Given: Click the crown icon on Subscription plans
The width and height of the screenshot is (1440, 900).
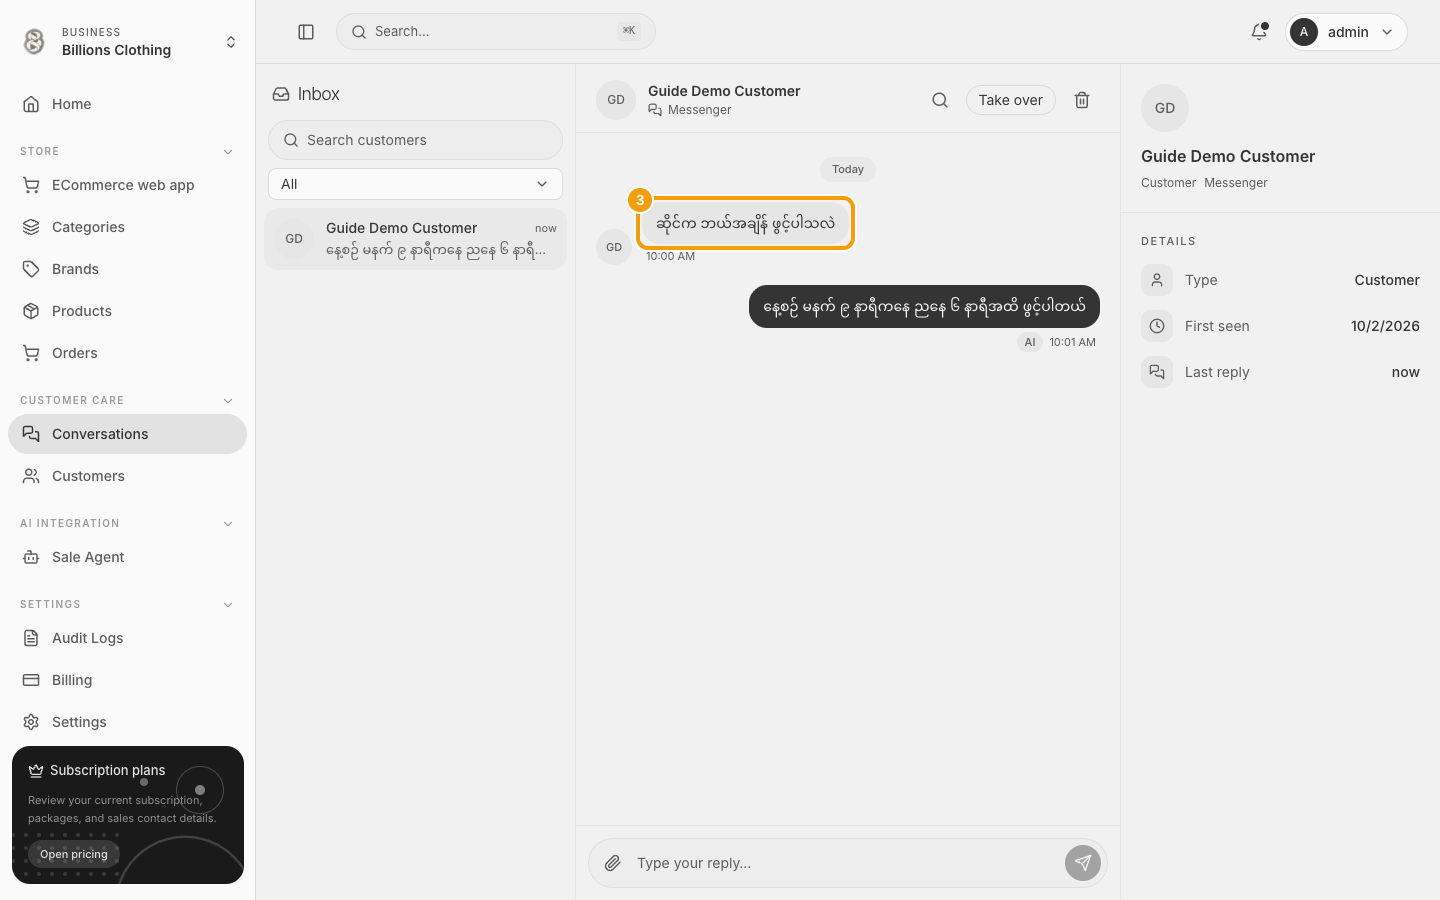Looking at the screenshot, I should 36,770.
